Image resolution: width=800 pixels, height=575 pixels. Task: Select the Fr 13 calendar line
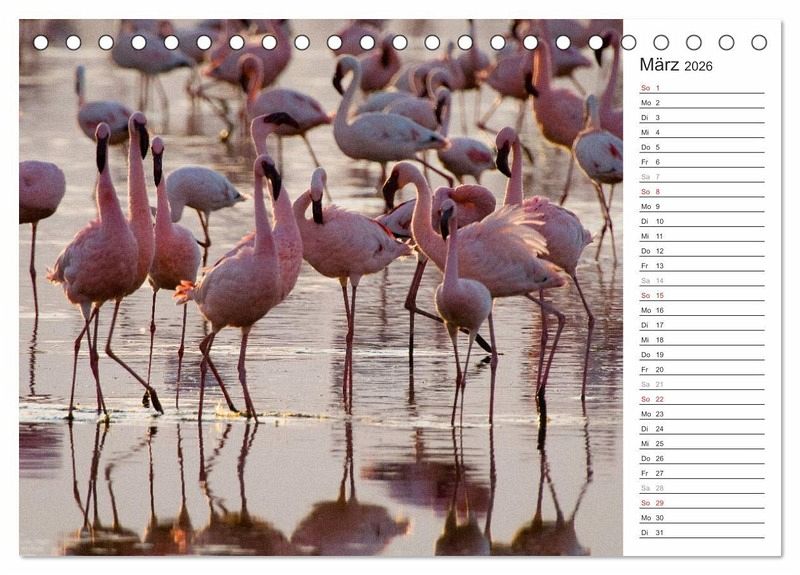click(x=701, y=266)
